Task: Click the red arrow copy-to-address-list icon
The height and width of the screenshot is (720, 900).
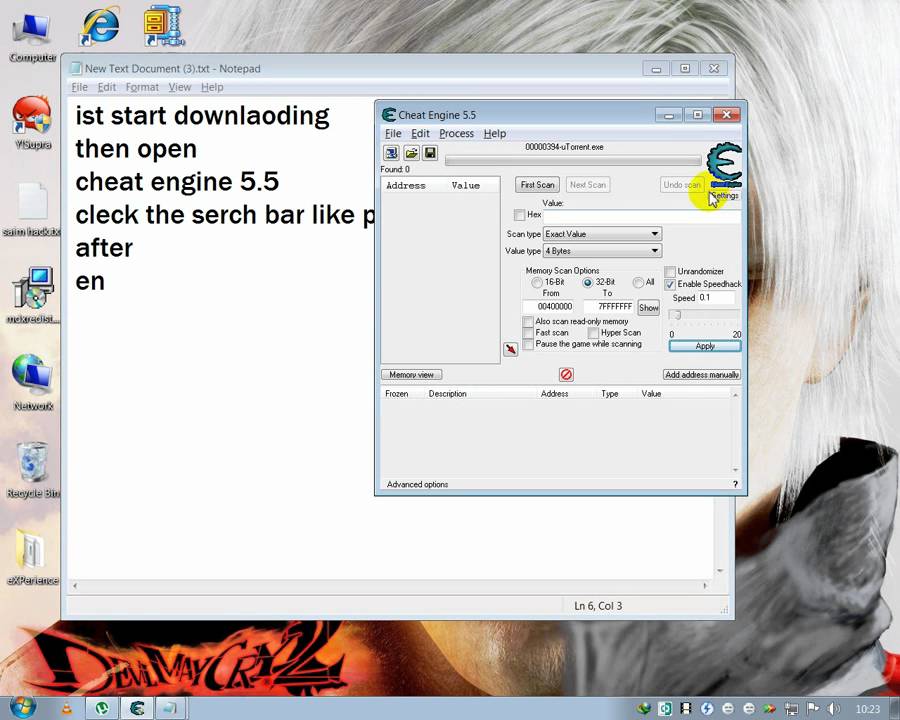Action: point(510,349)
